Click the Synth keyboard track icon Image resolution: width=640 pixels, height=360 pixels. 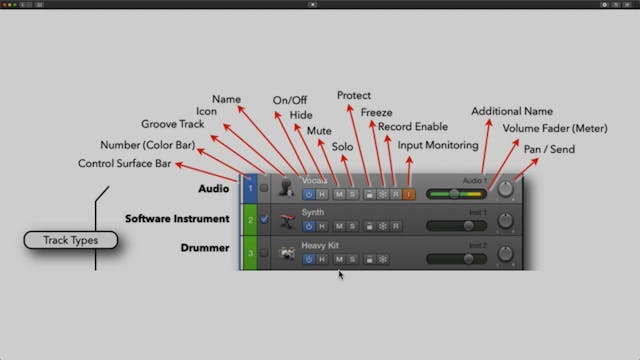click(287, 221)
